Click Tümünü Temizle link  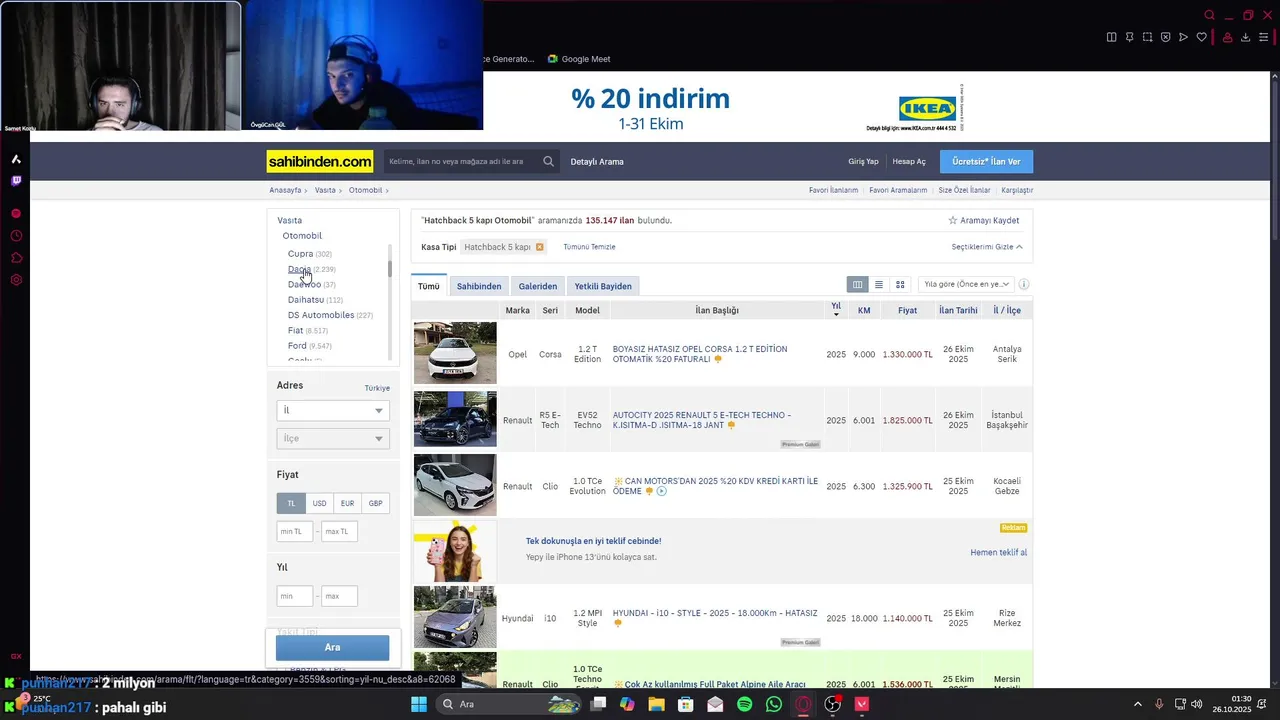tap(589, 247)
